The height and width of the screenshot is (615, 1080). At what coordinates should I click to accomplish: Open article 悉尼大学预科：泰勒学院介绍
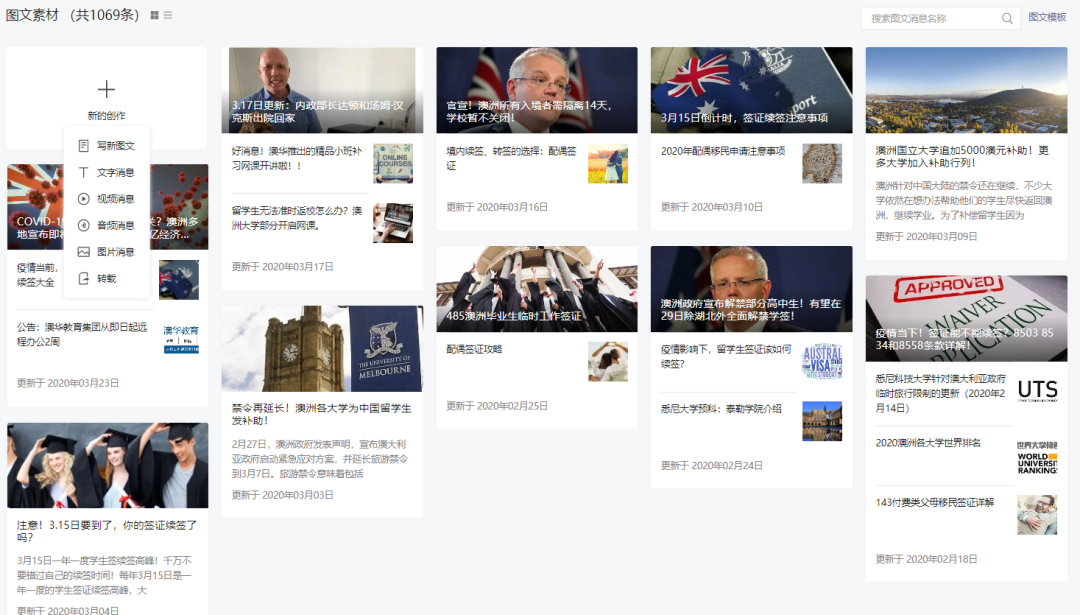point(721,408)
